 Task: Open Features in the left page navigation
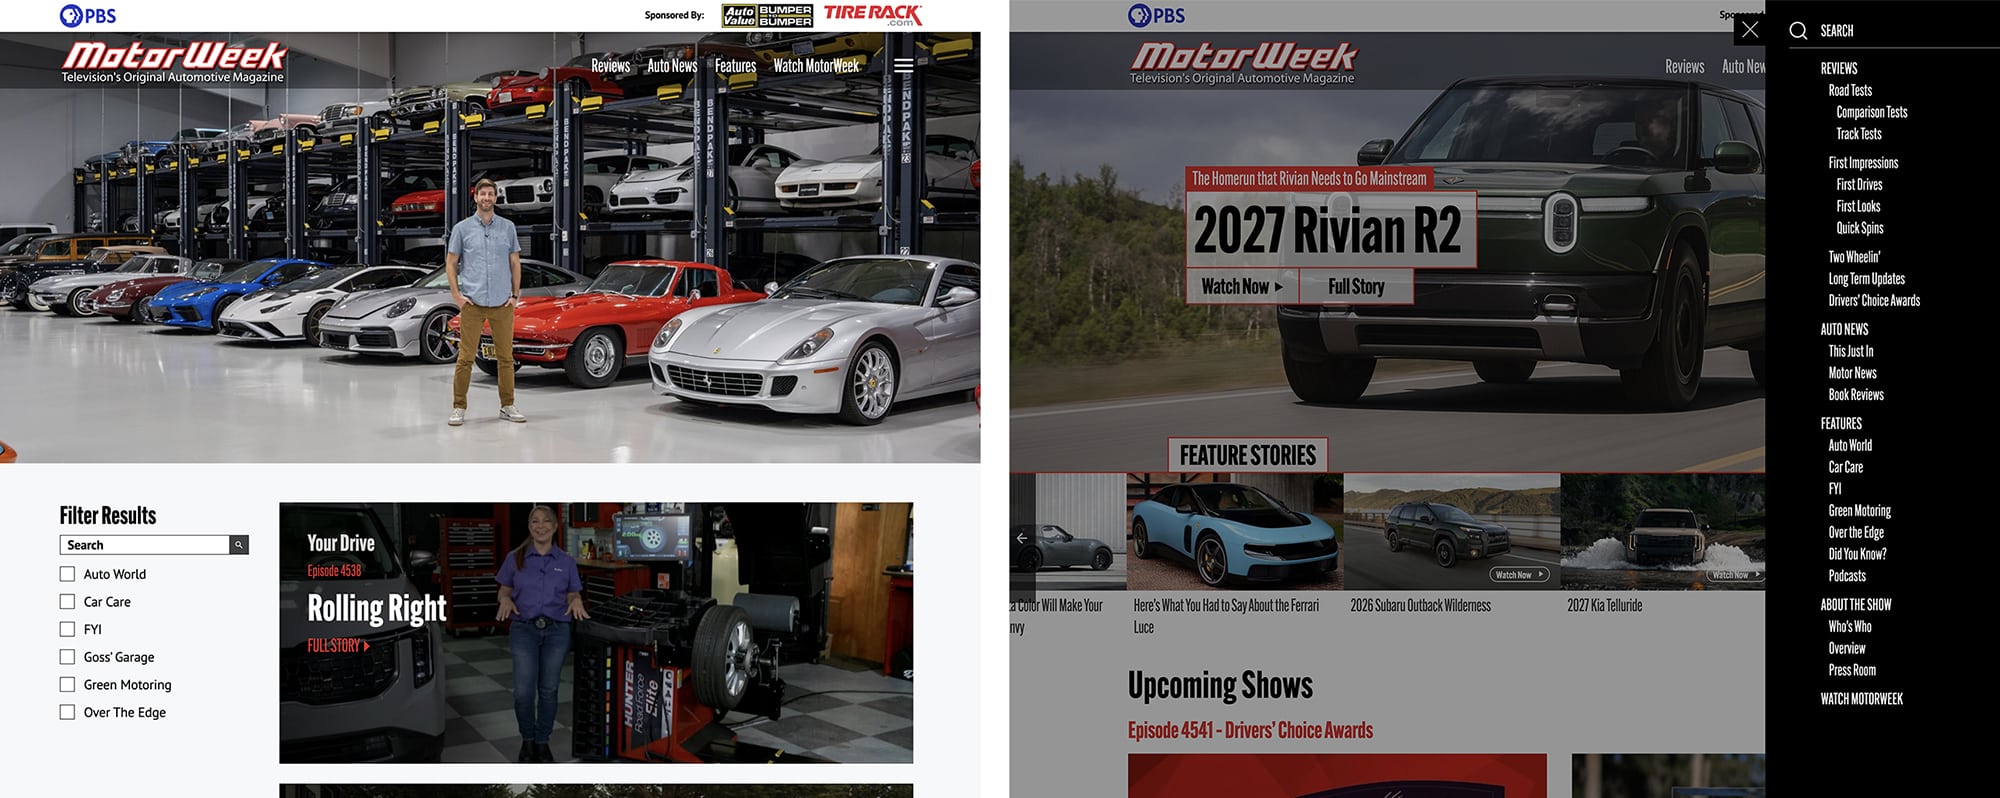735,66
